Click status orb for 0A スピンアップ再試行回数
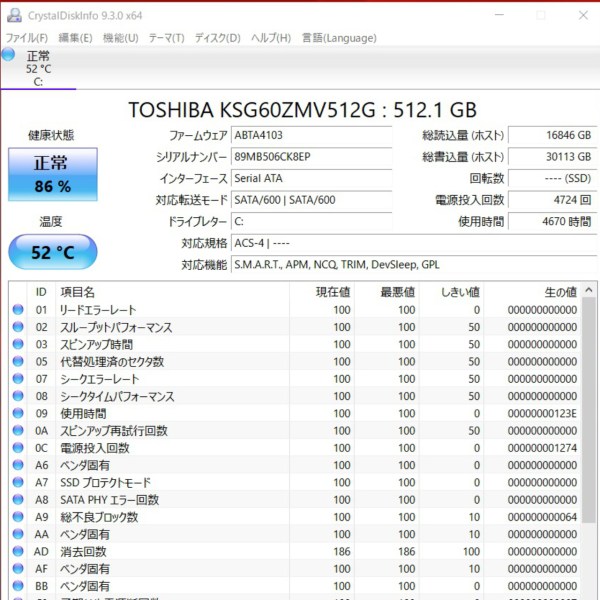The height and width of the screenshot is (600, 600). (x=18, y=430)
